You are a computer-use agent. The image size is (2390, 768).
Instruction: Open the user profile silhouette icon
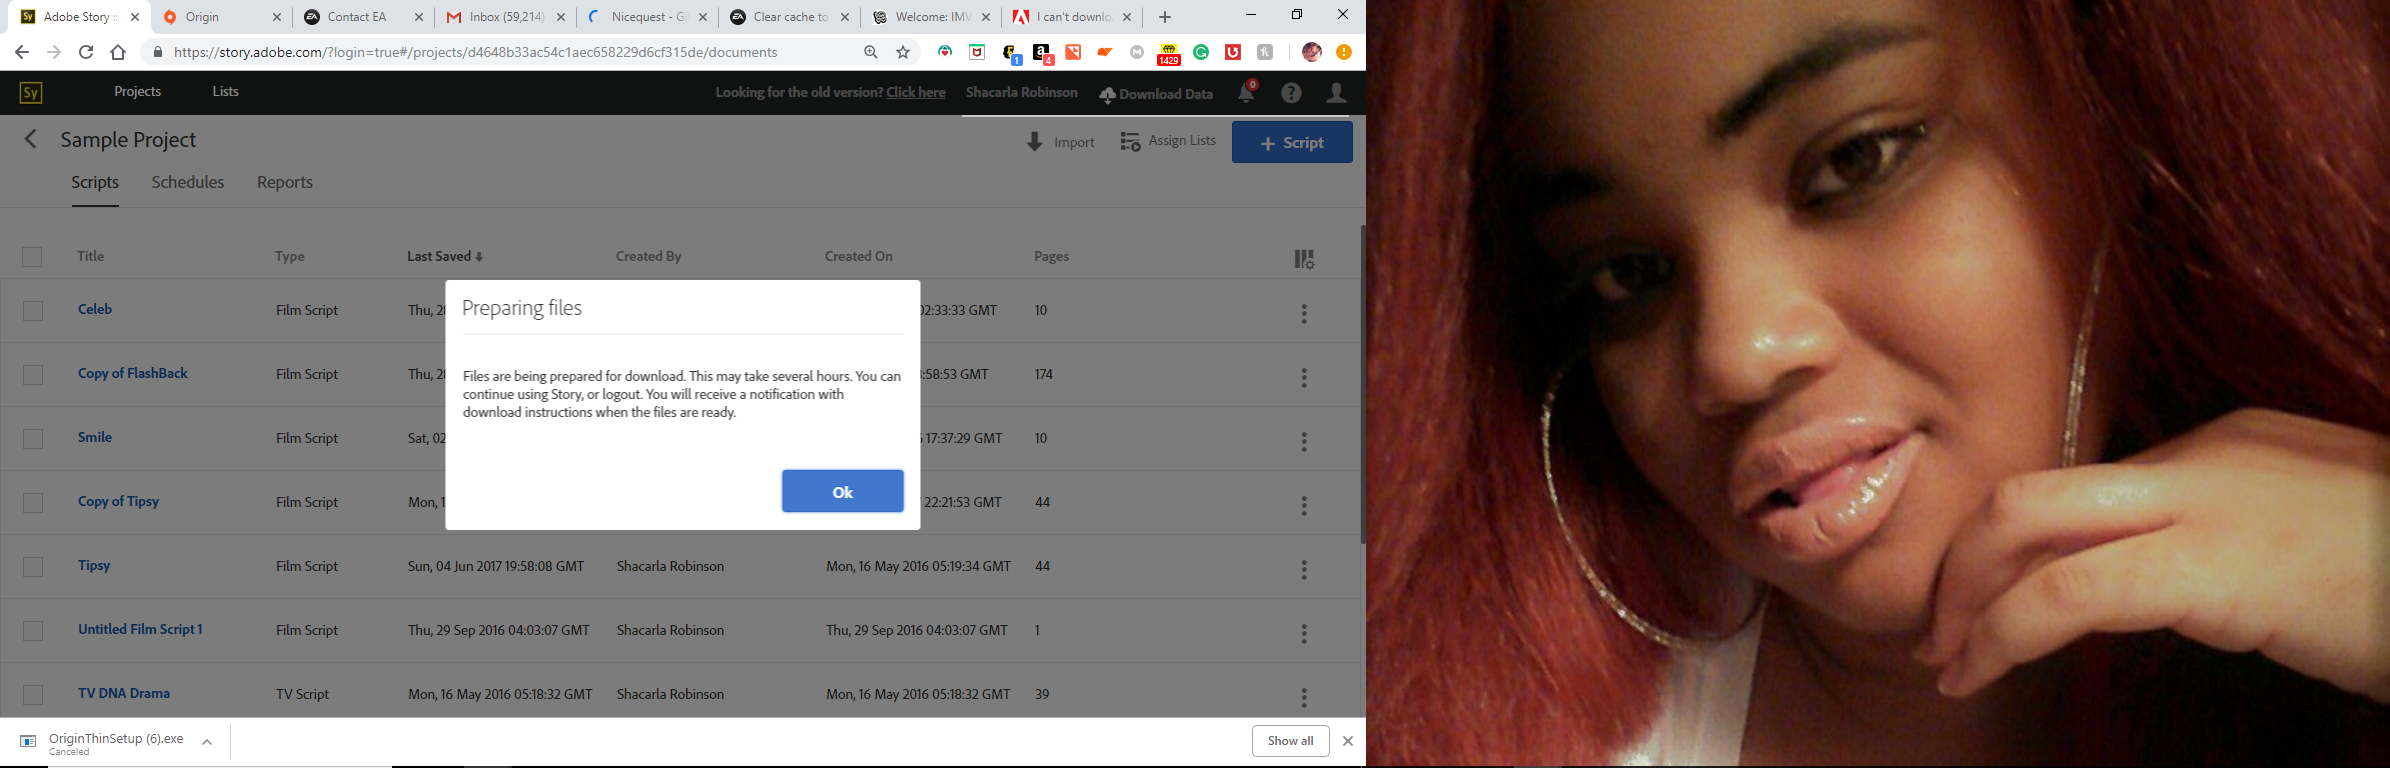(1336, 93)
